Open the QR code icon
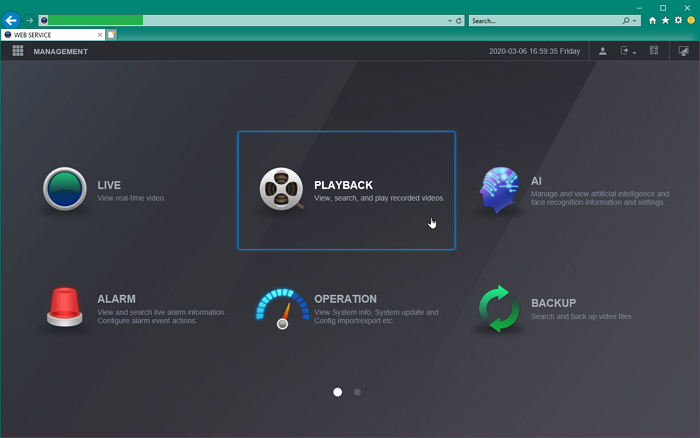700x438 pixels. (x=654, y=51)
